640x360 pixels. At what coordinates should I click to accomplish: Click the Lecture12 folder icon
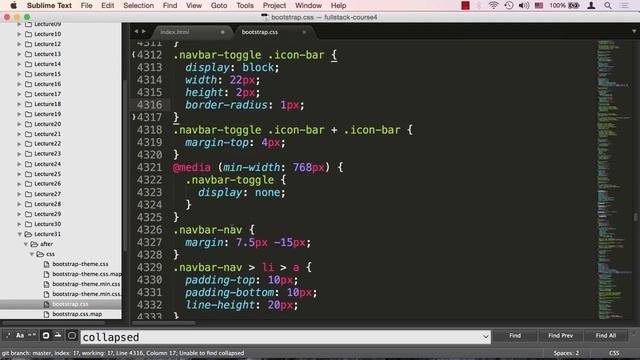pos(28,44)
